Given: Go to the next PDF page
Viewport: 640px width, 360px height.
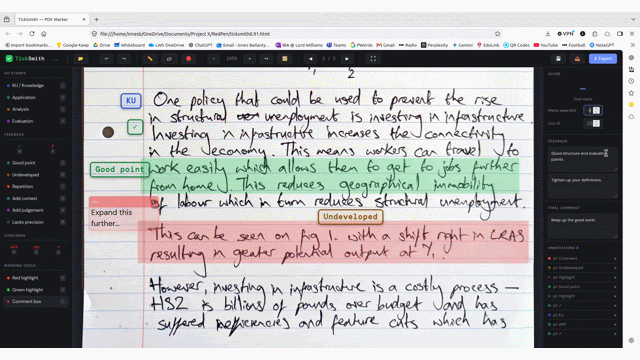Looking at the screenshot, I should [347, 59].
